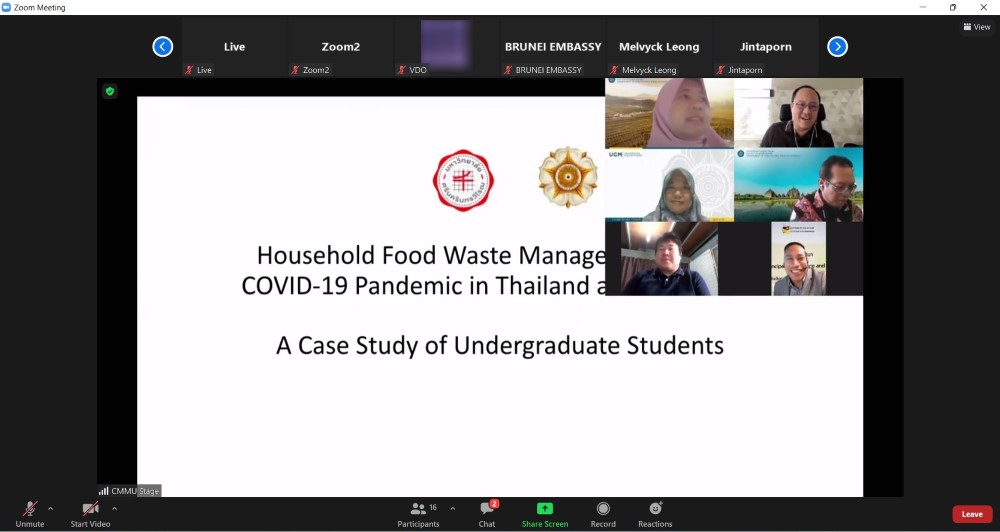Open the Participants panel
Image resolution: width=1000 pixels, height=532 pixels.
click(419, 509)
